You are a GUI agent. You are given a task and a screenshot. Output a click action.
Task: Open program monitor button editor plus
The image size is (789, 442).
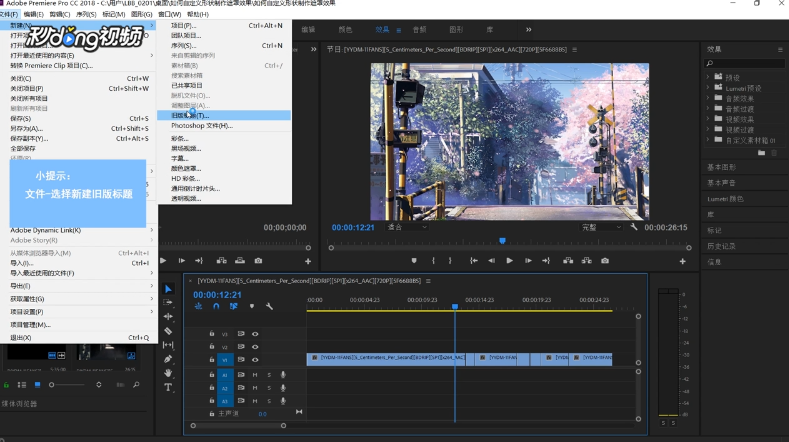[682, 261]
